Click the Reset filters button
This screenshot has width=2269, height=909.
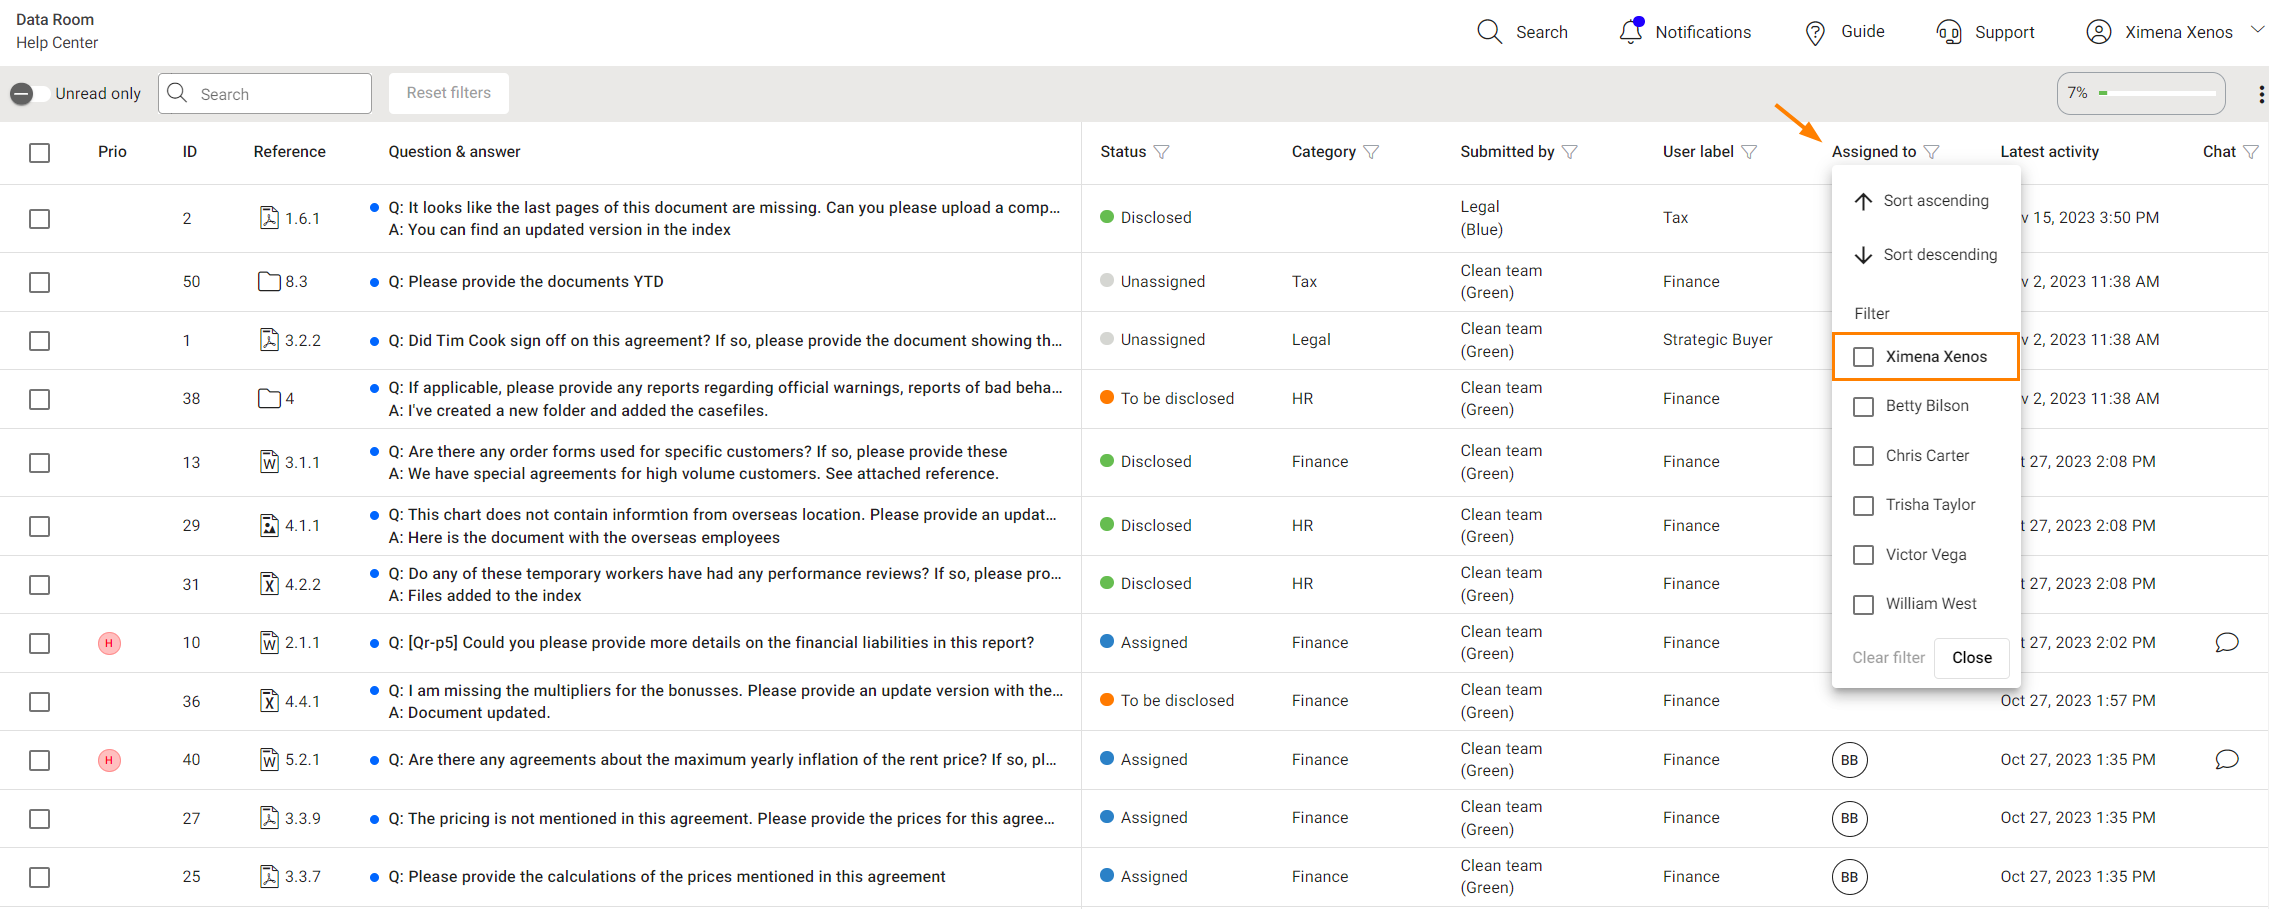[448, 93]
